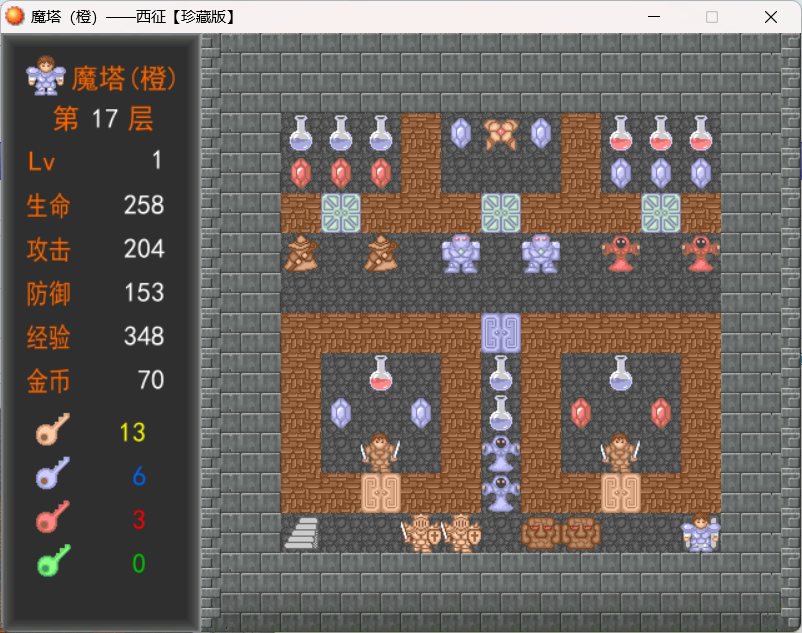
Task: Click the blue gem left of winged item
Action: (x=461, y=133)
